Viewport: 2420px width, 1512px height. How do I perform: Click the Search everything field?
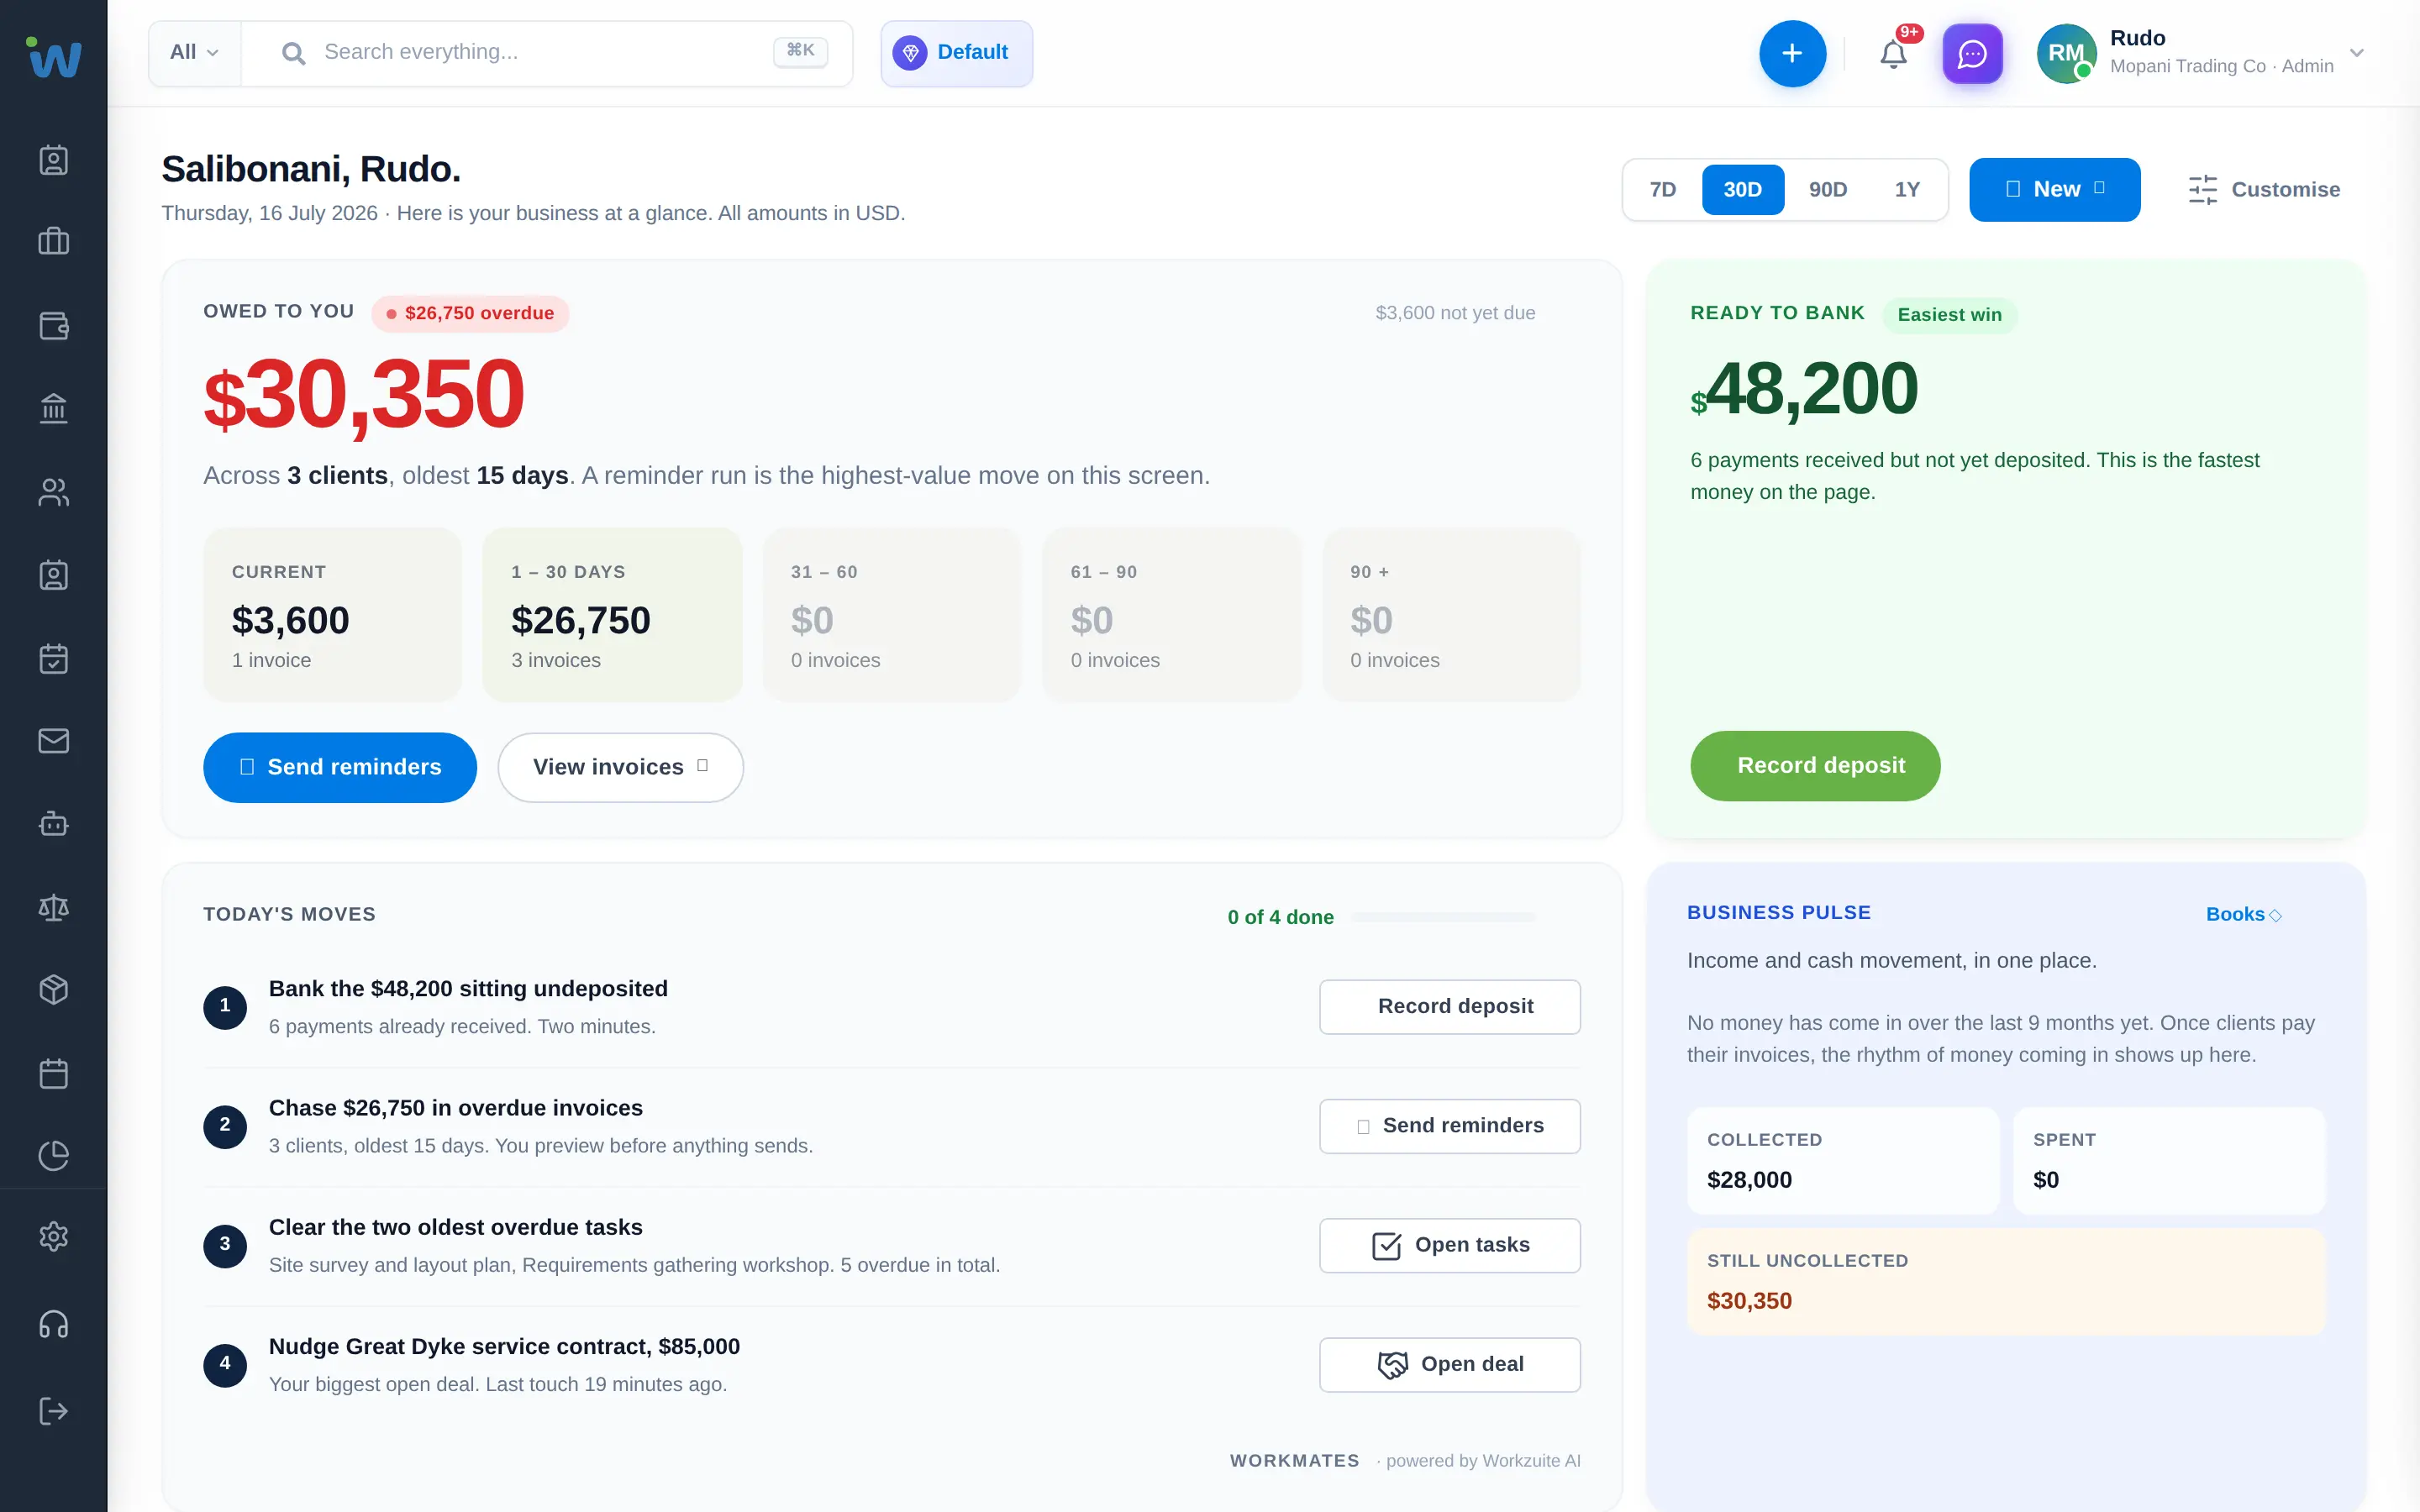click(x=547, y=52)
